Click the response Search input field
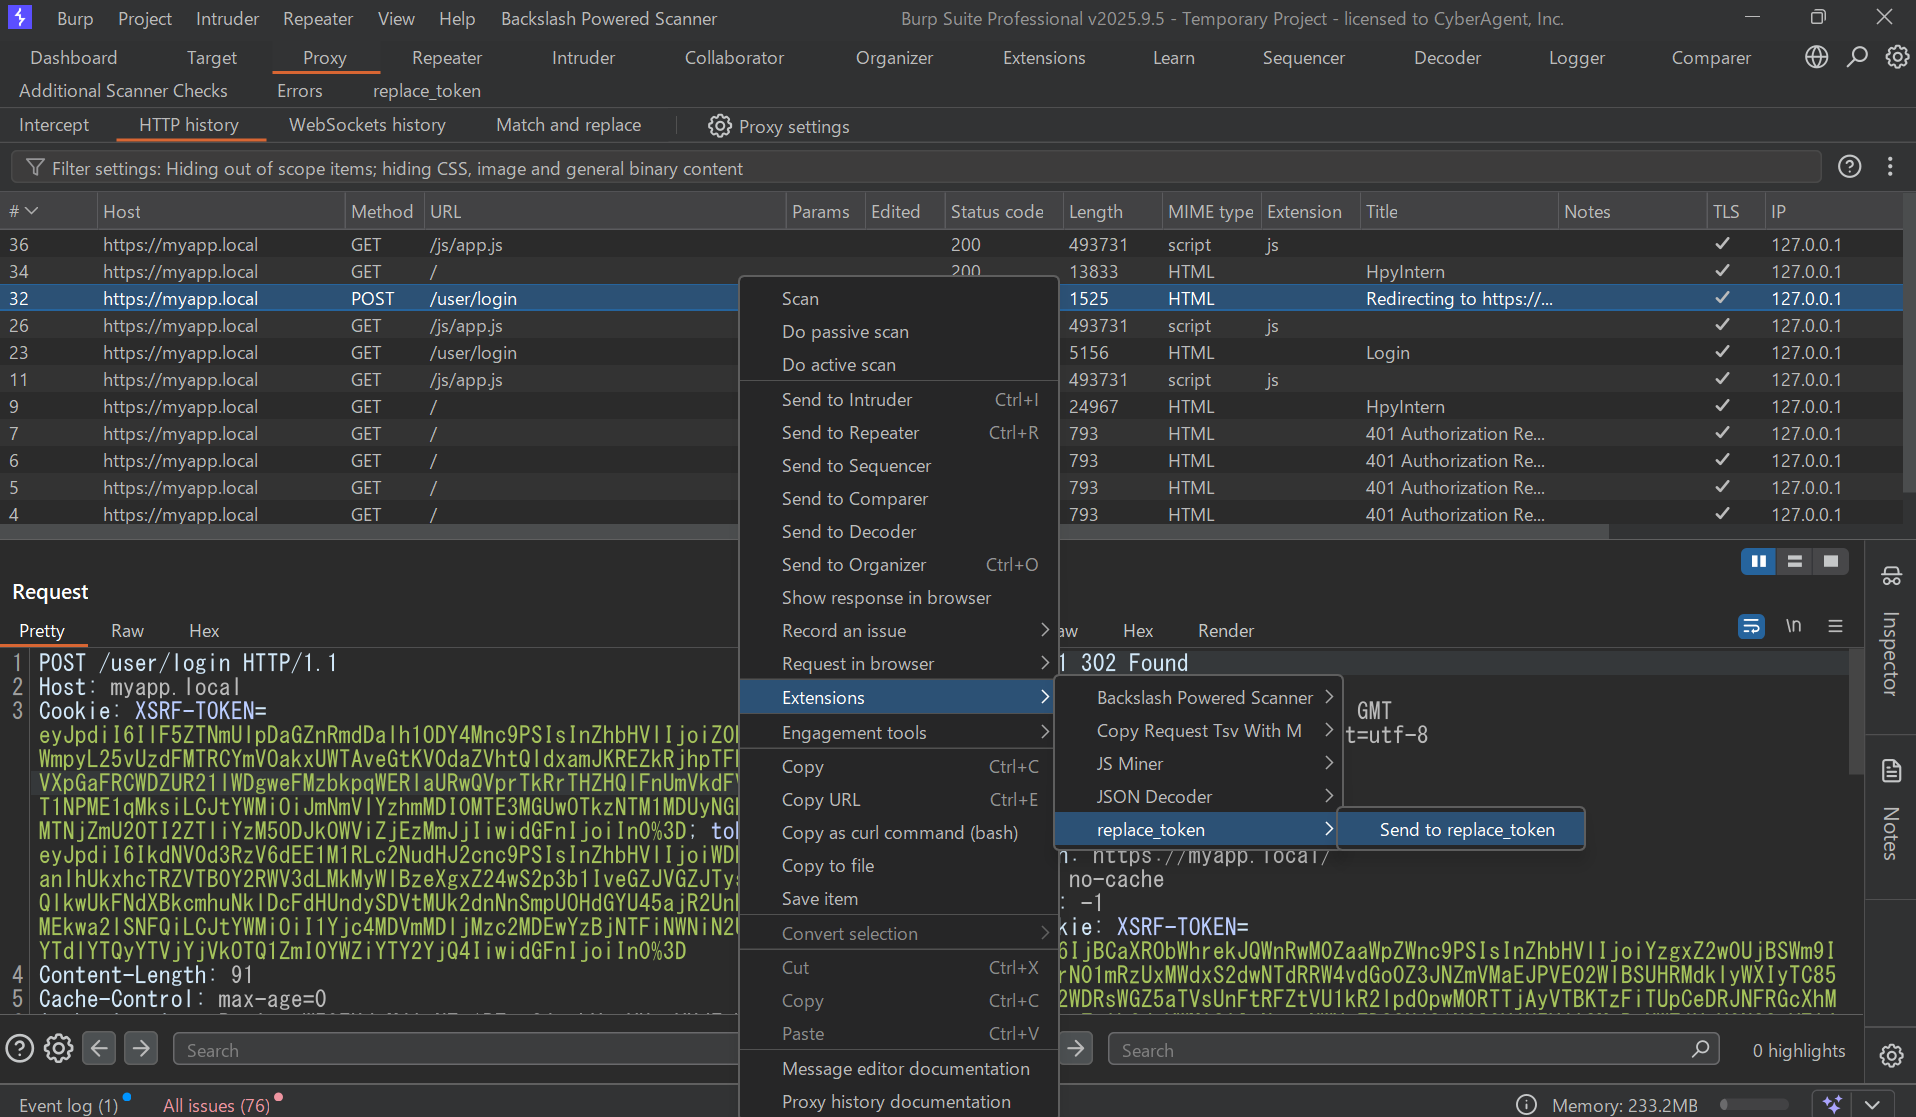This screenshot has height=1117, width=1916. click(x=1400, y=1050)
